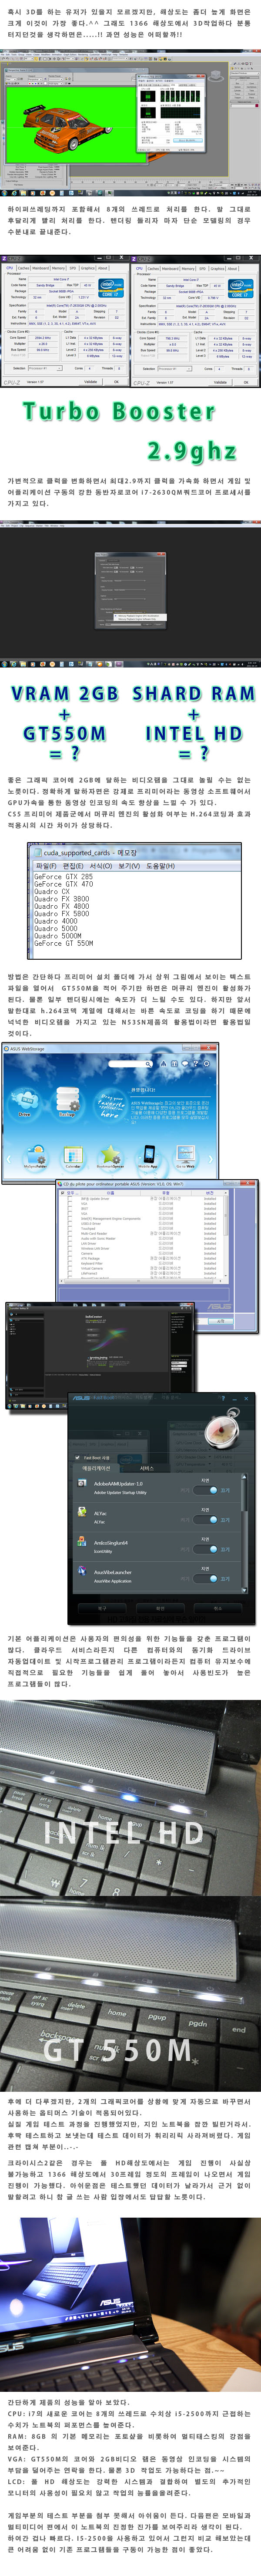The image size is (261, 2576).
Task: Click the AdobeAAMUpdater 1.0 app icon in Fast Boot
Action: point(82,1482)
